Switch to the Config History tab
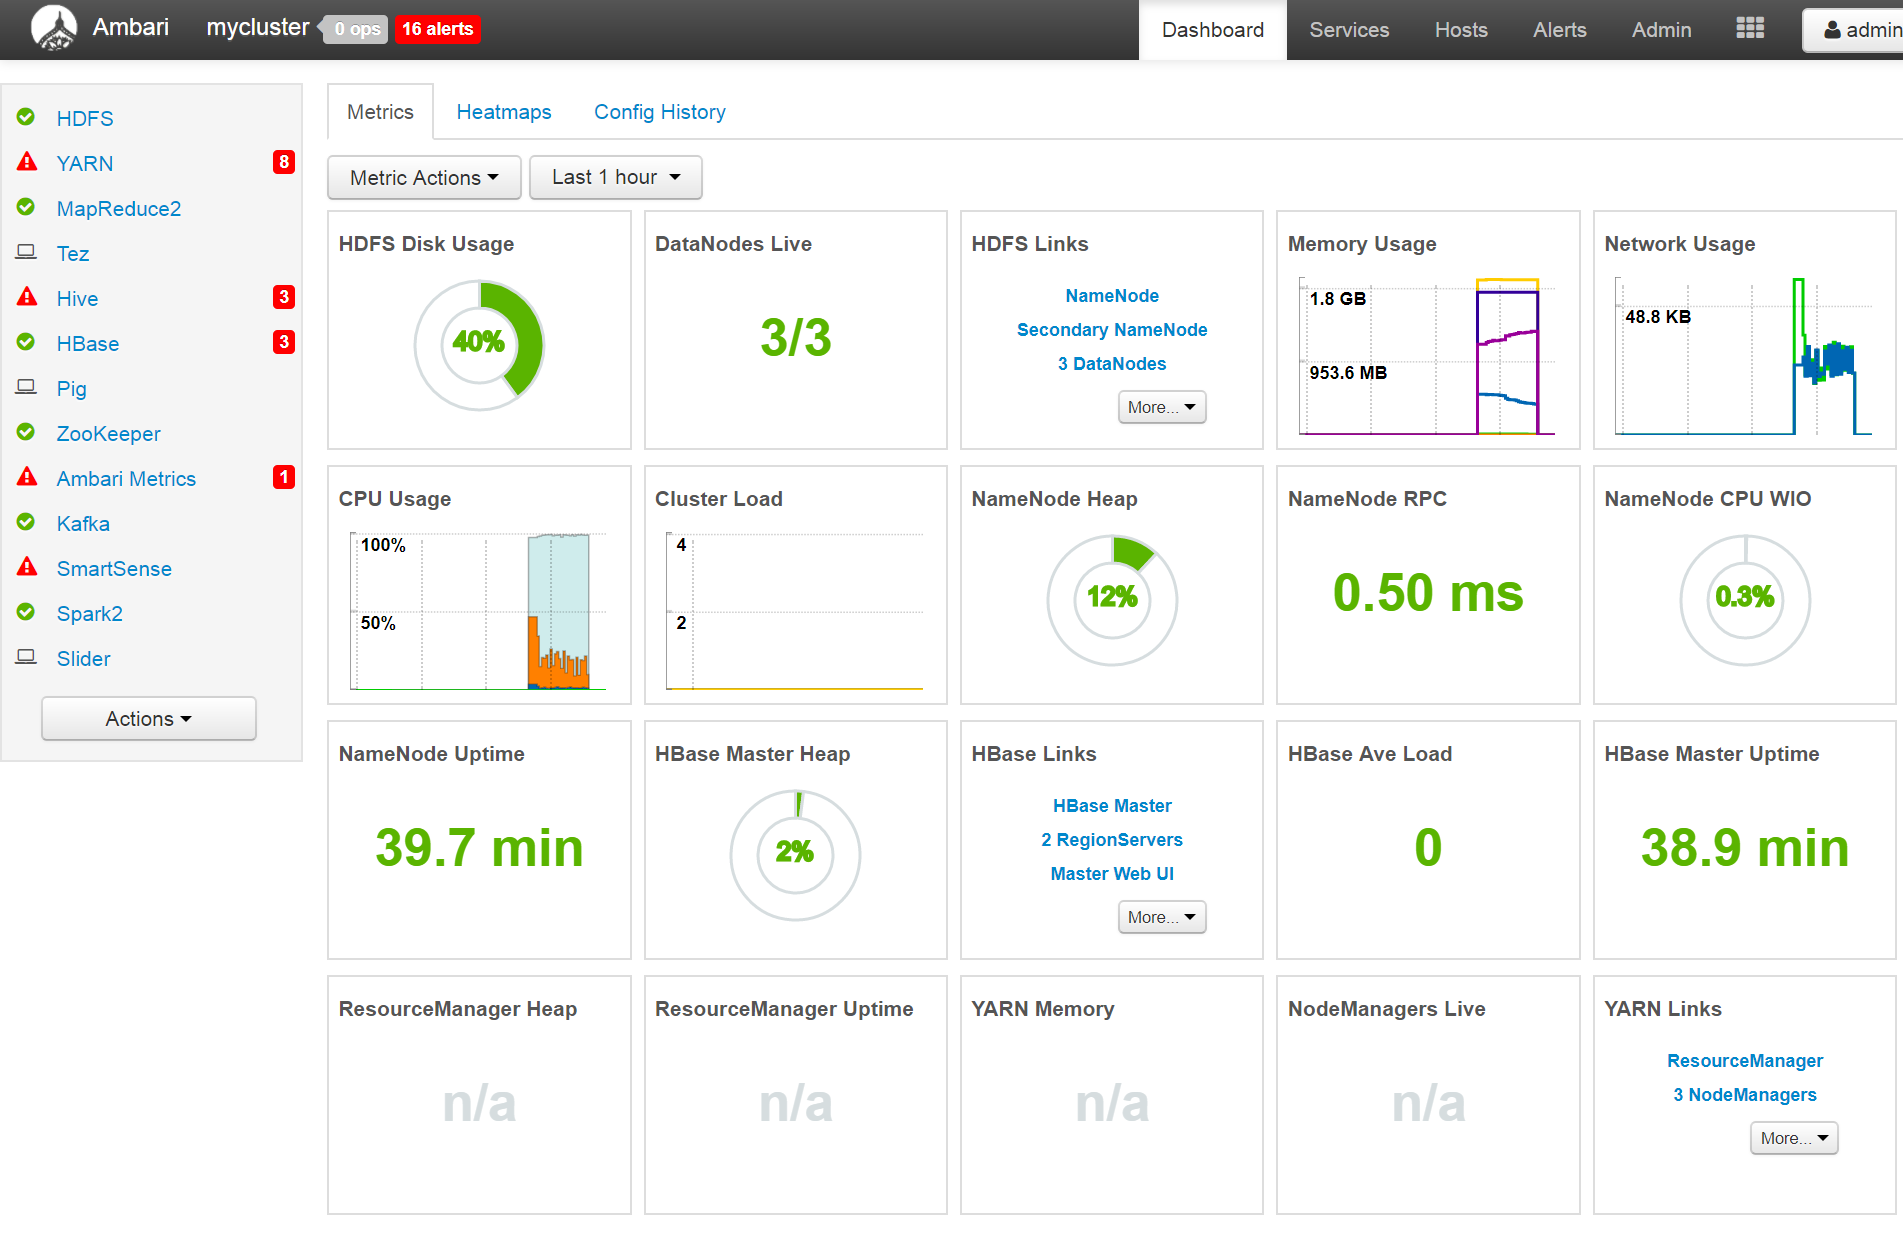 tap(660, 112)
